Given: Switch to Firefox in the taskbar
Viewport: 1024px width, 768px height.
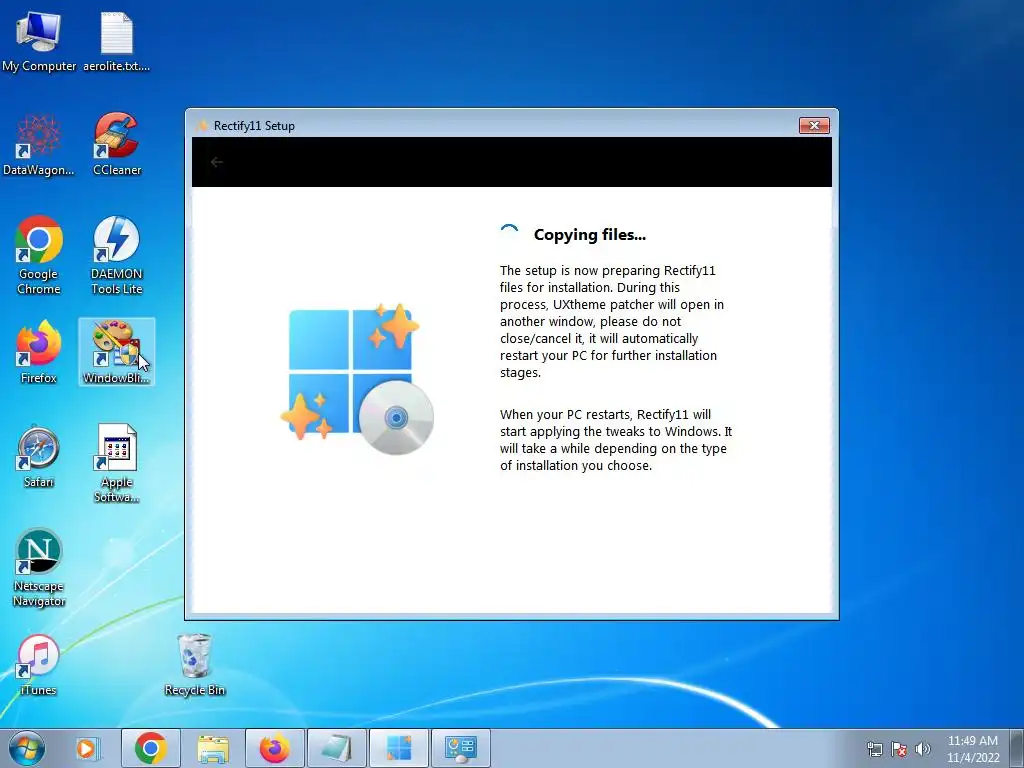Looking at the screenshot, I should [275, 748].
